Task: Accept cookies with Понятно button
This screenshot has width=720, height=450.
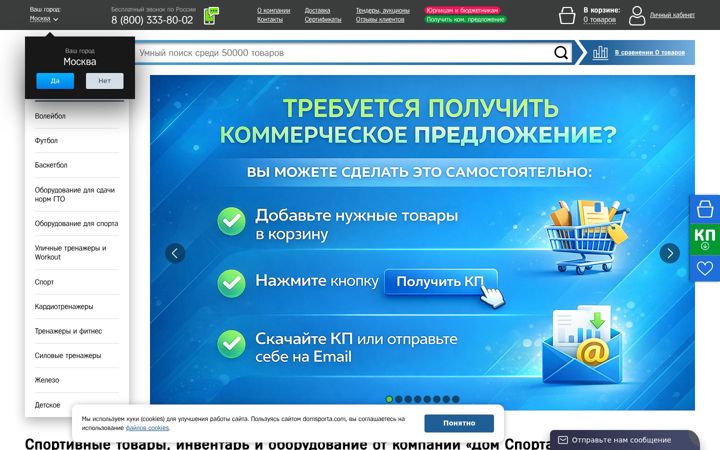Action: (x=459, y=423)
